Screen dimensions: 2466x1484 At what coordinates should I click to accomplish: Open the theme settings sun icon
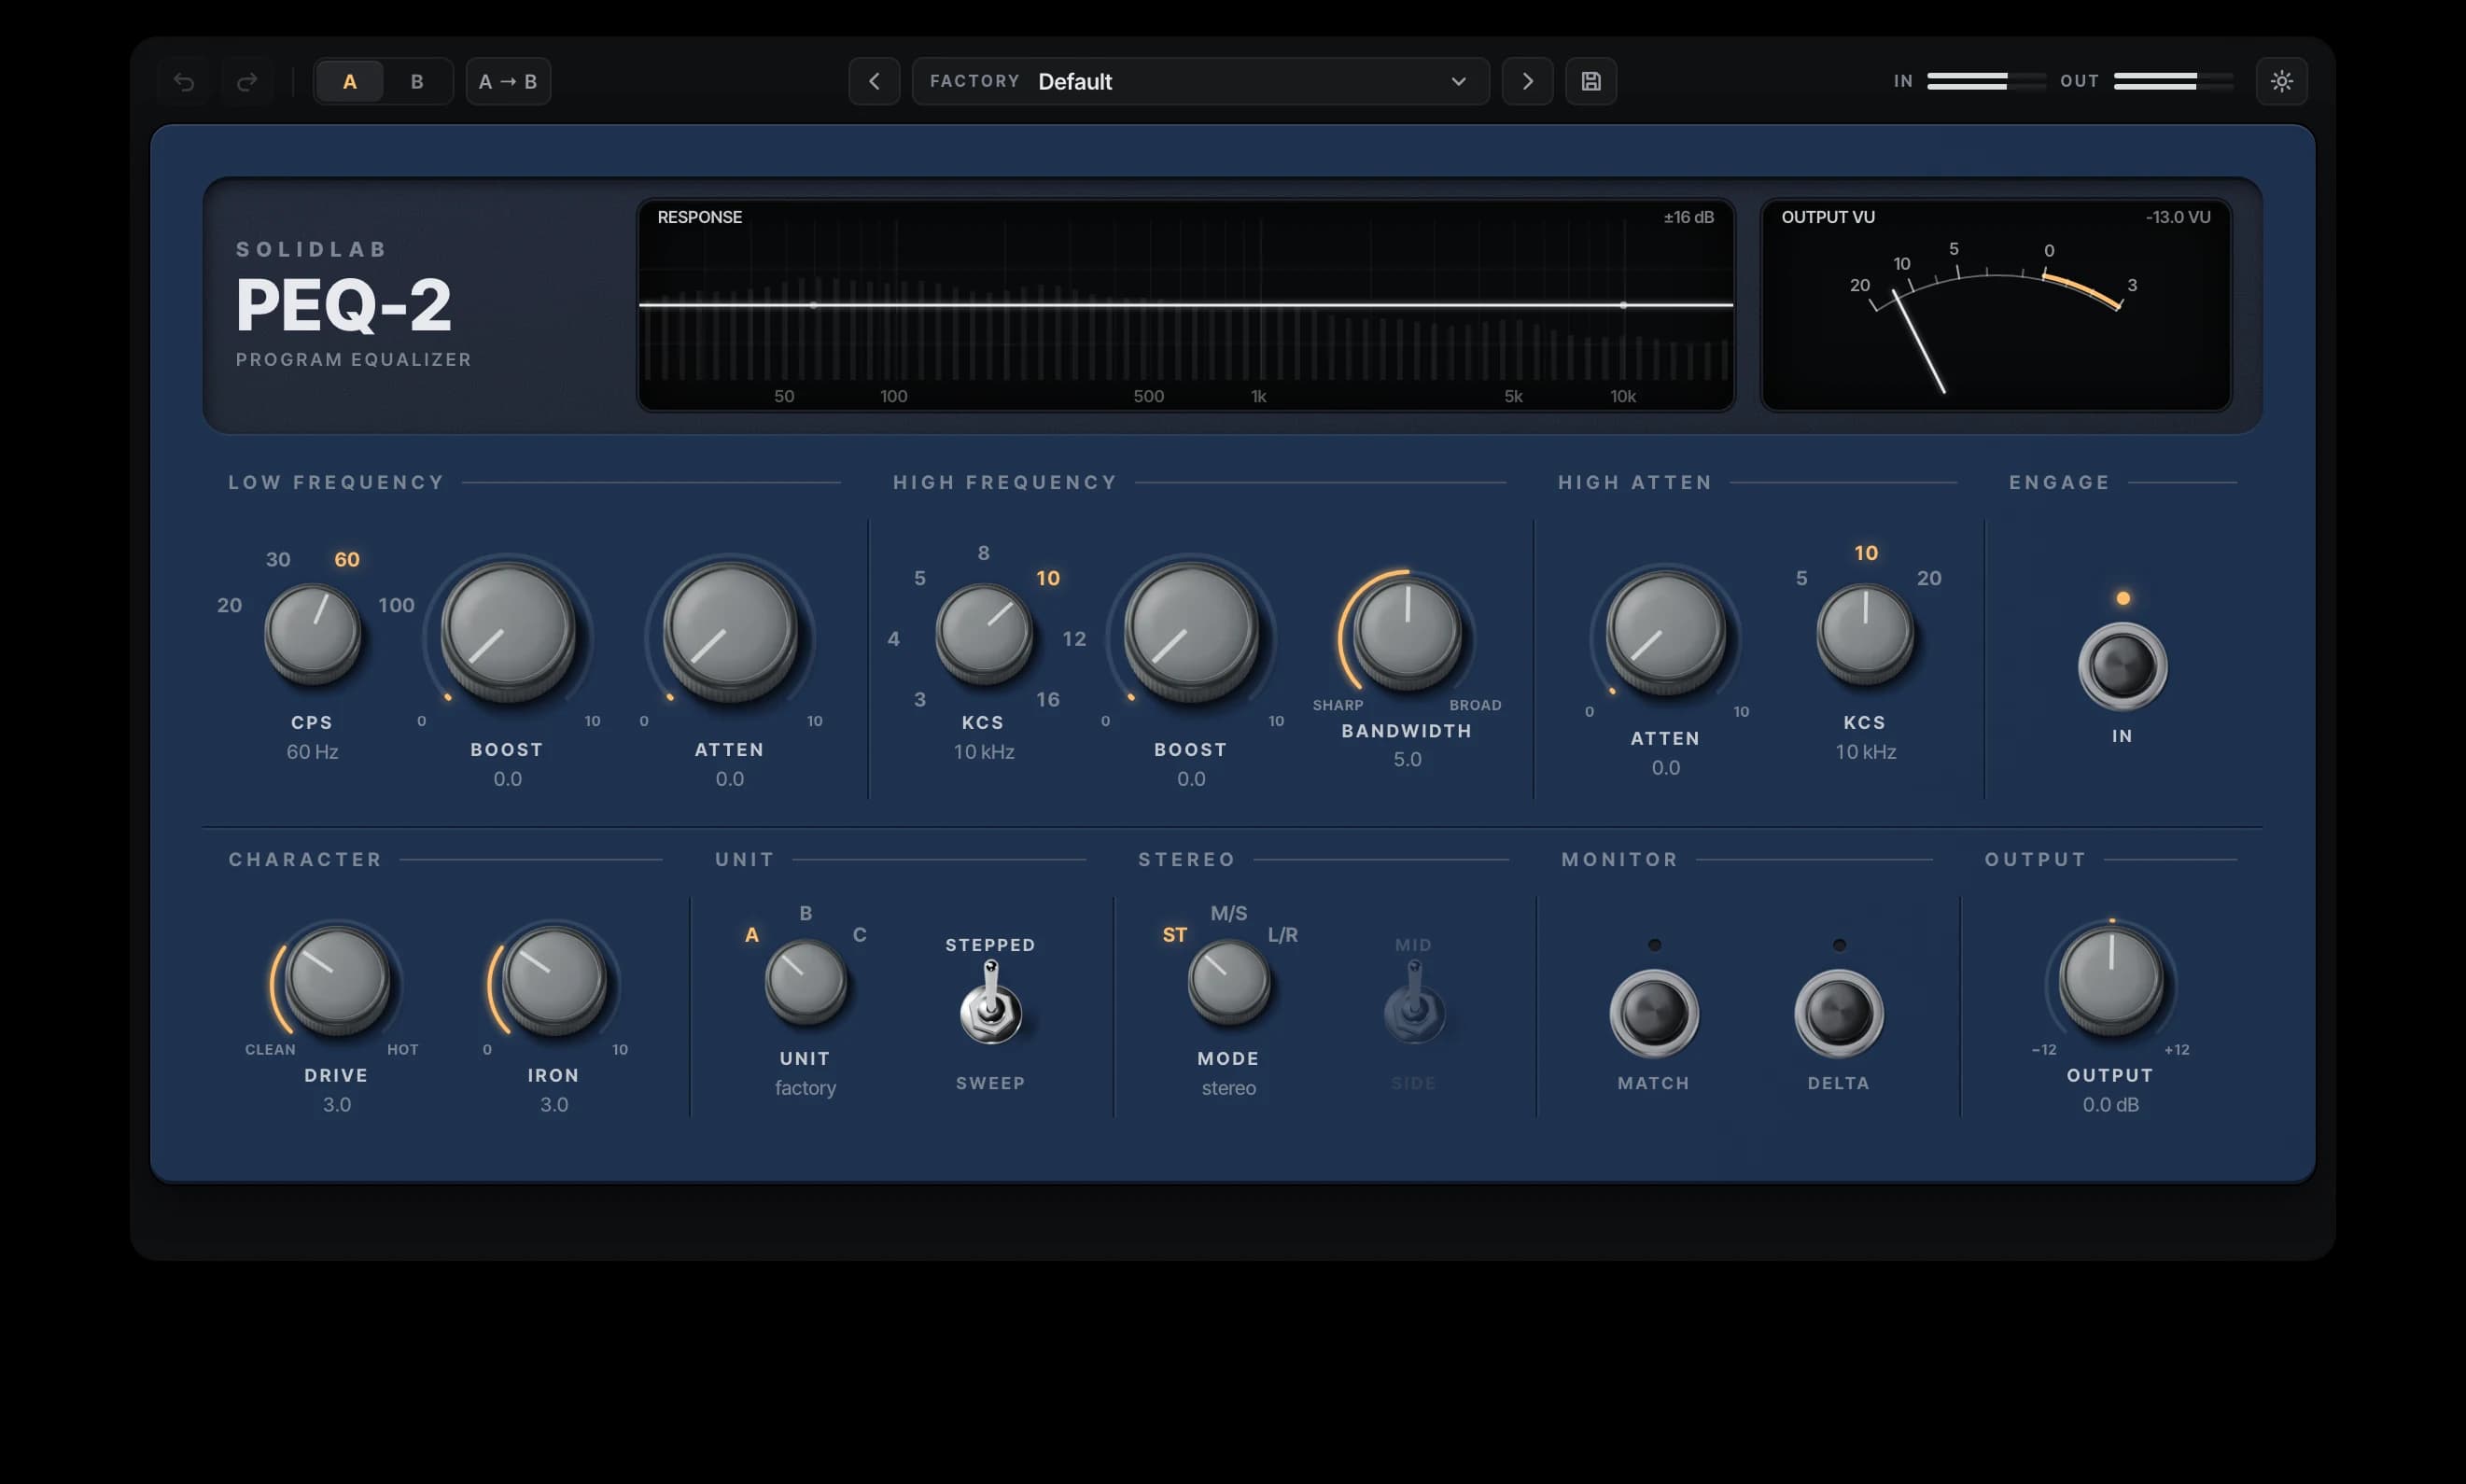pos(2282,81)
